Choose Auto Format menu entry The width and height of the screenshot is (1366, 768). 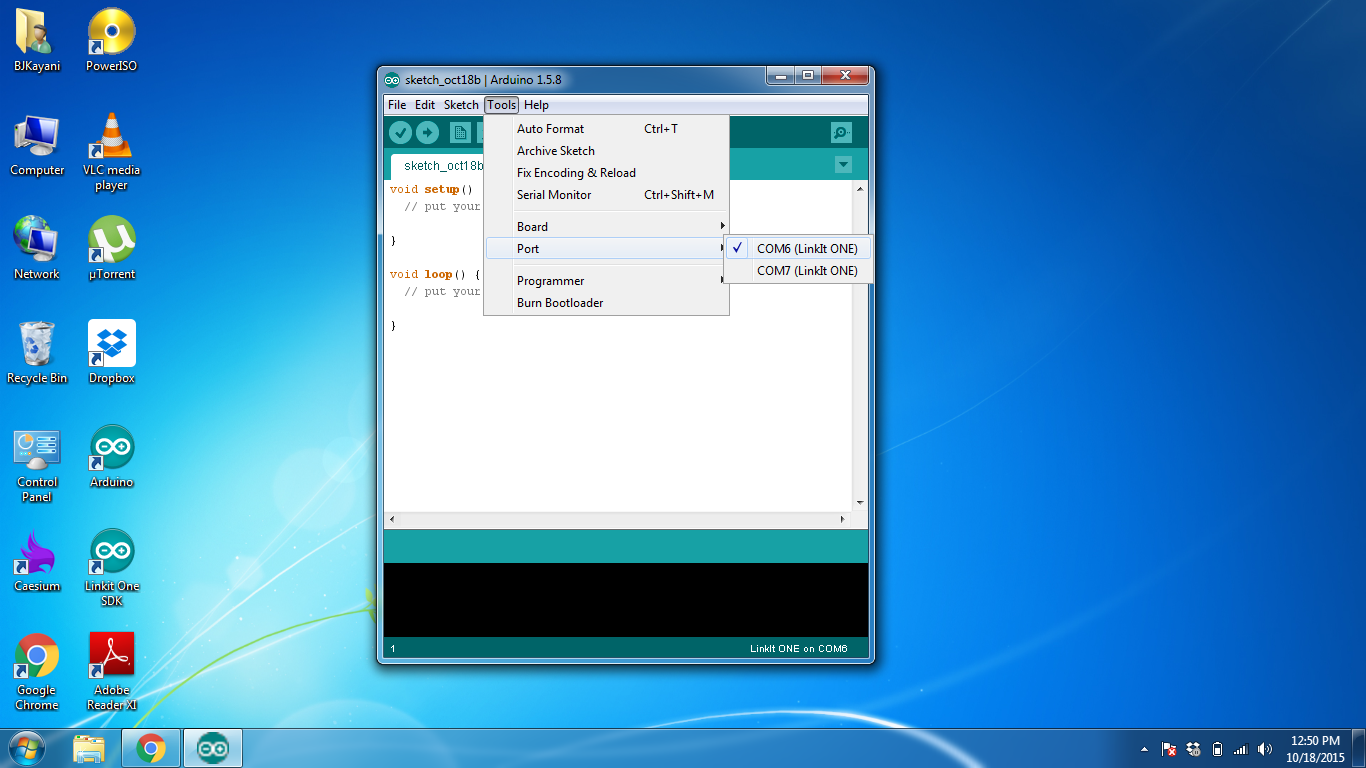(607, 129)
